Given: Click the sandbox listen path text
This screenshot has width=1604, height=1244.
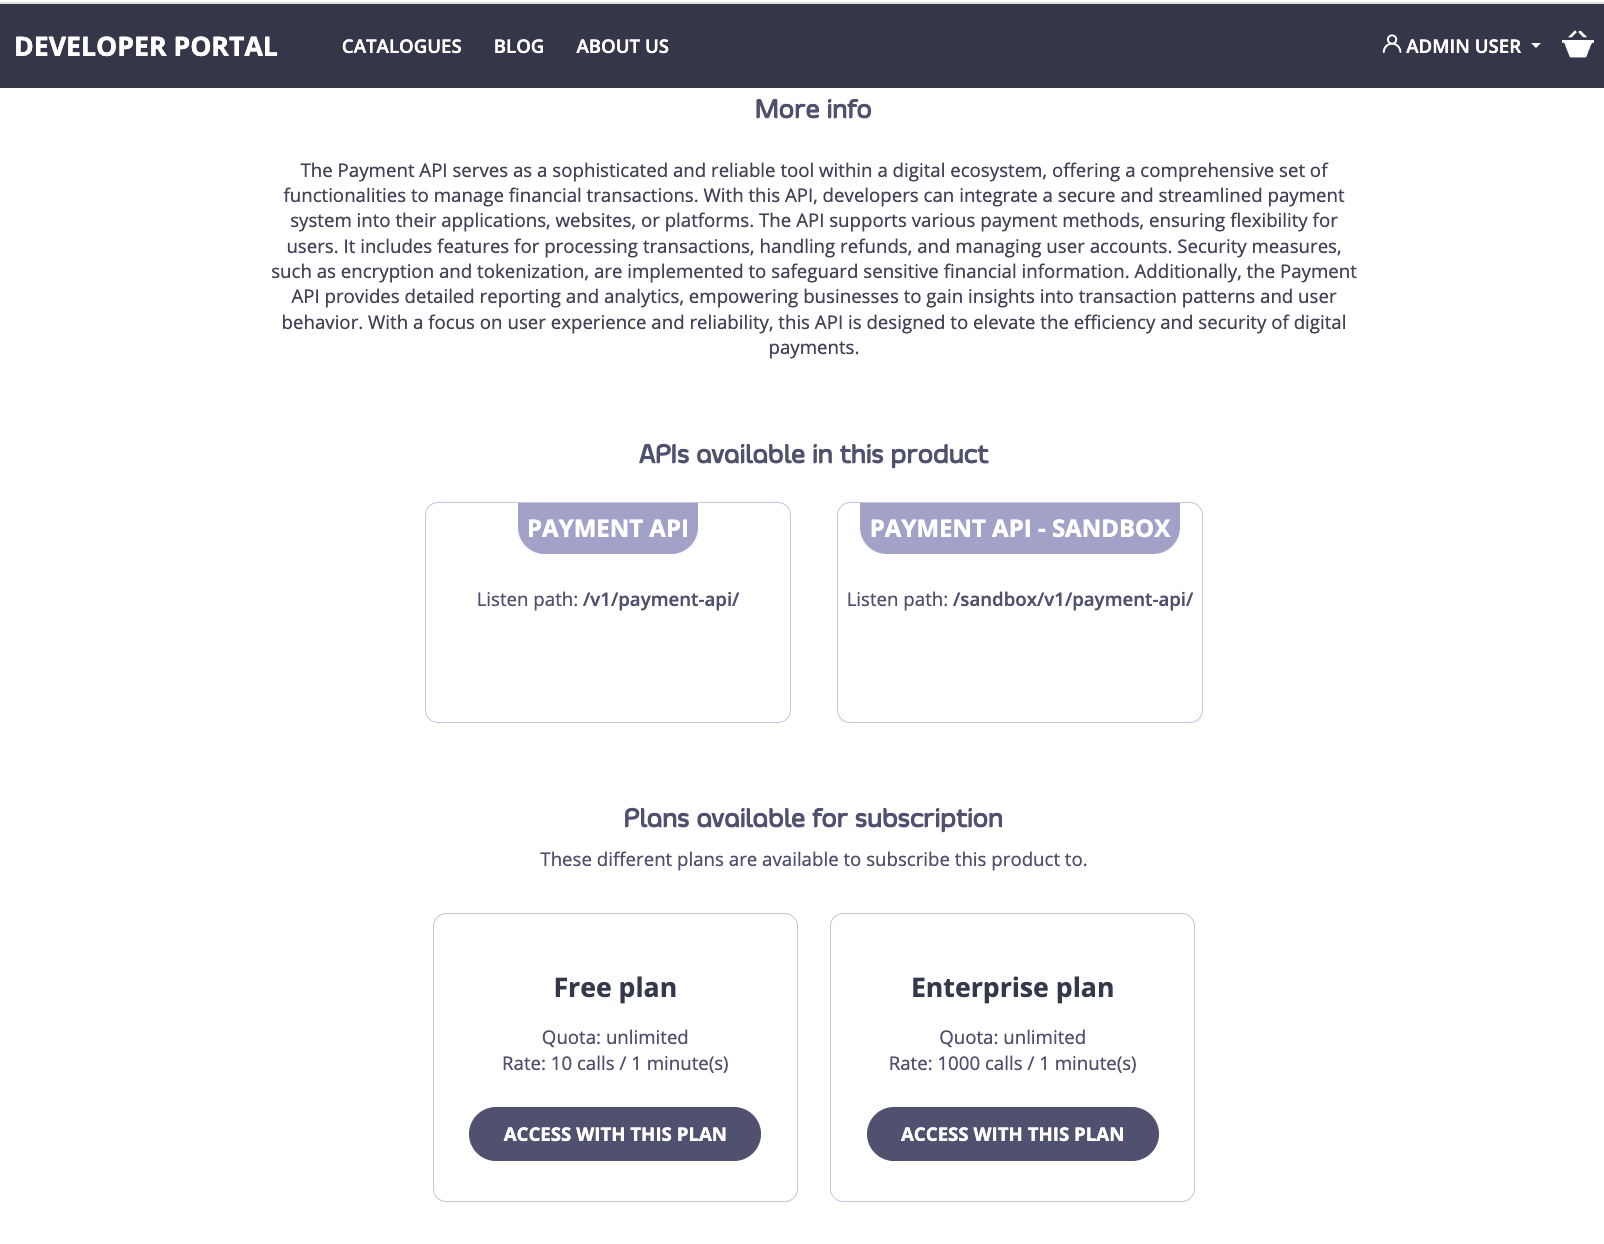Looking at the screenshot, I should pos(1020,599).
